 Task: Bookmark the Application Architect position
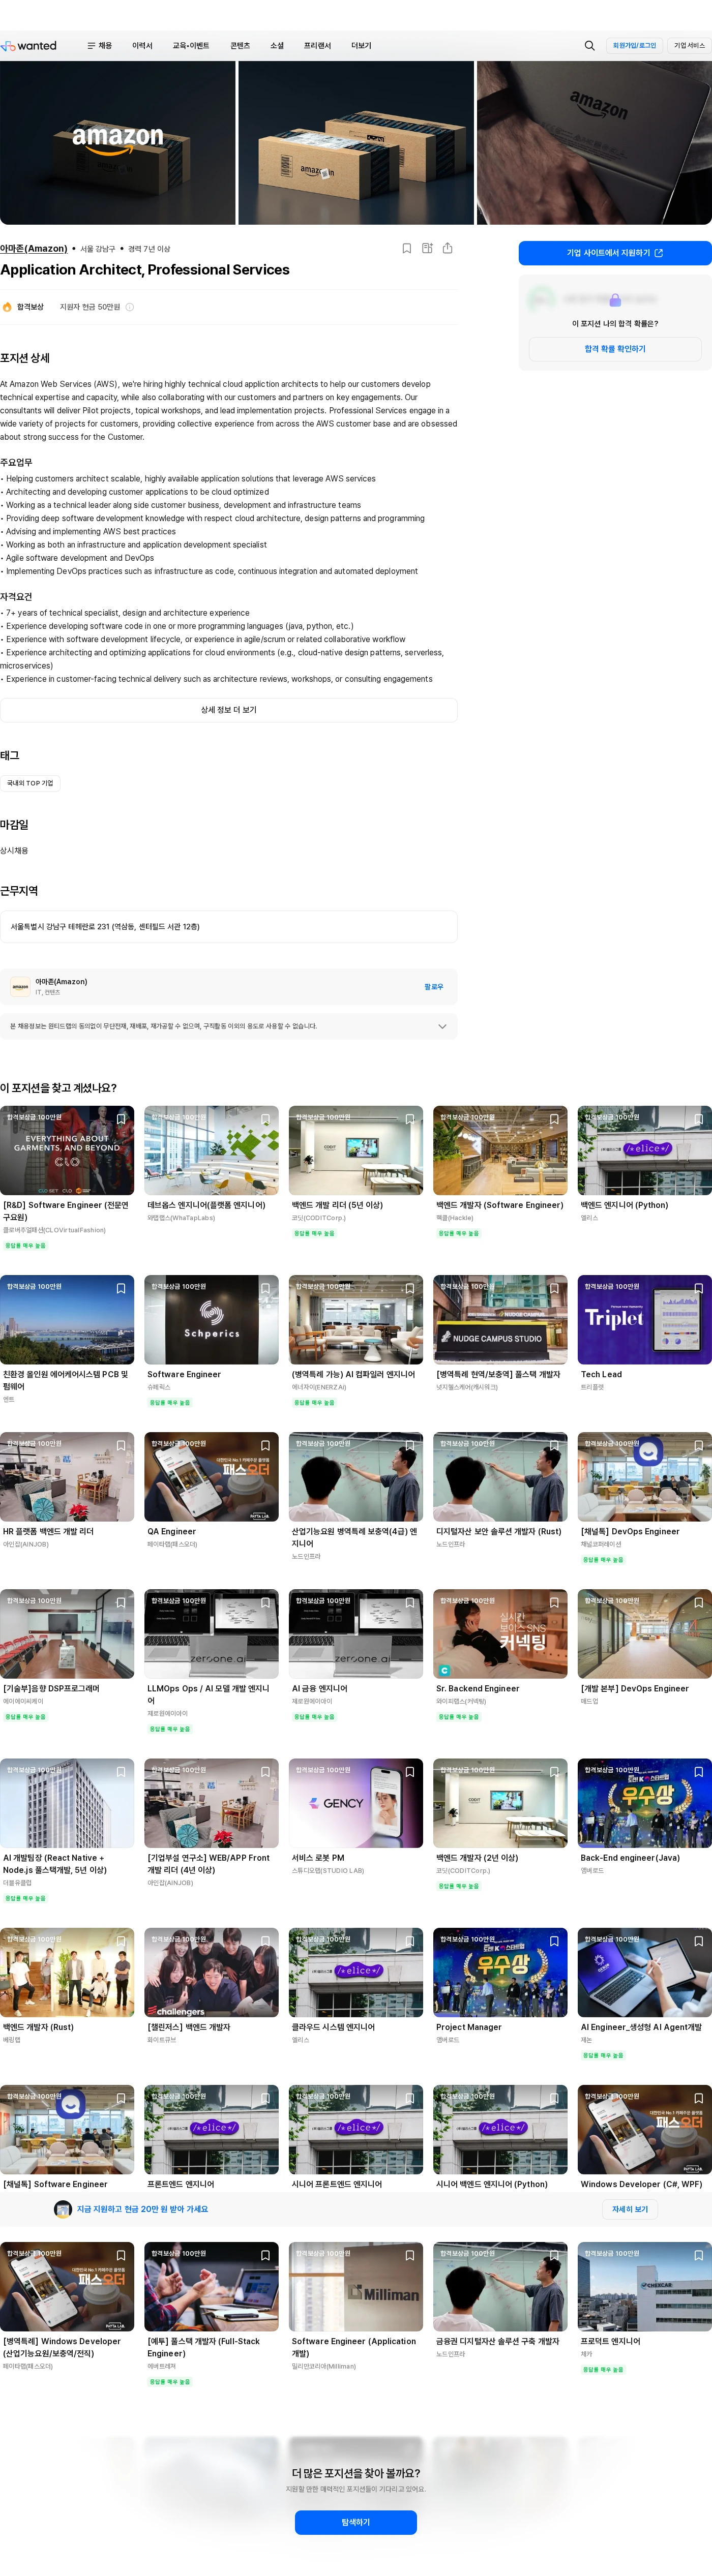point(407,248)
